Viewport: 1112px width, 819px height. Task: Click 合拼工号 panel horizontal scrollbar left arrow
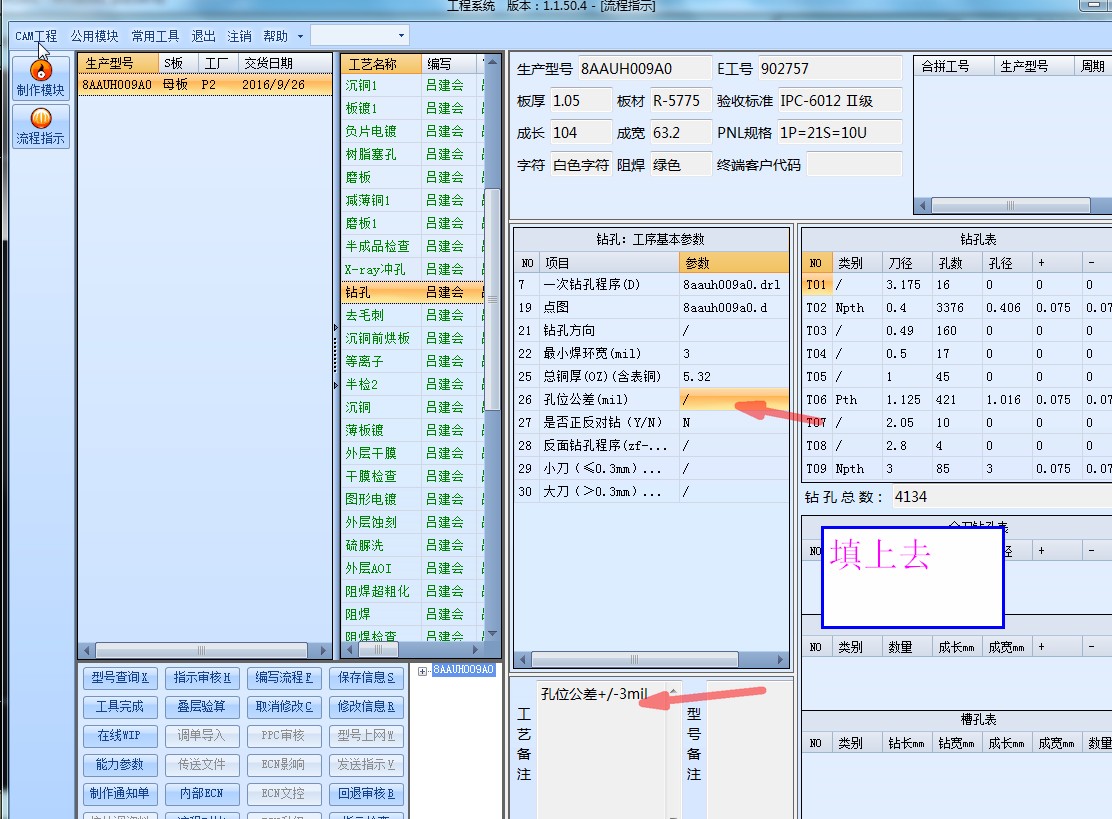pos(922,206)
